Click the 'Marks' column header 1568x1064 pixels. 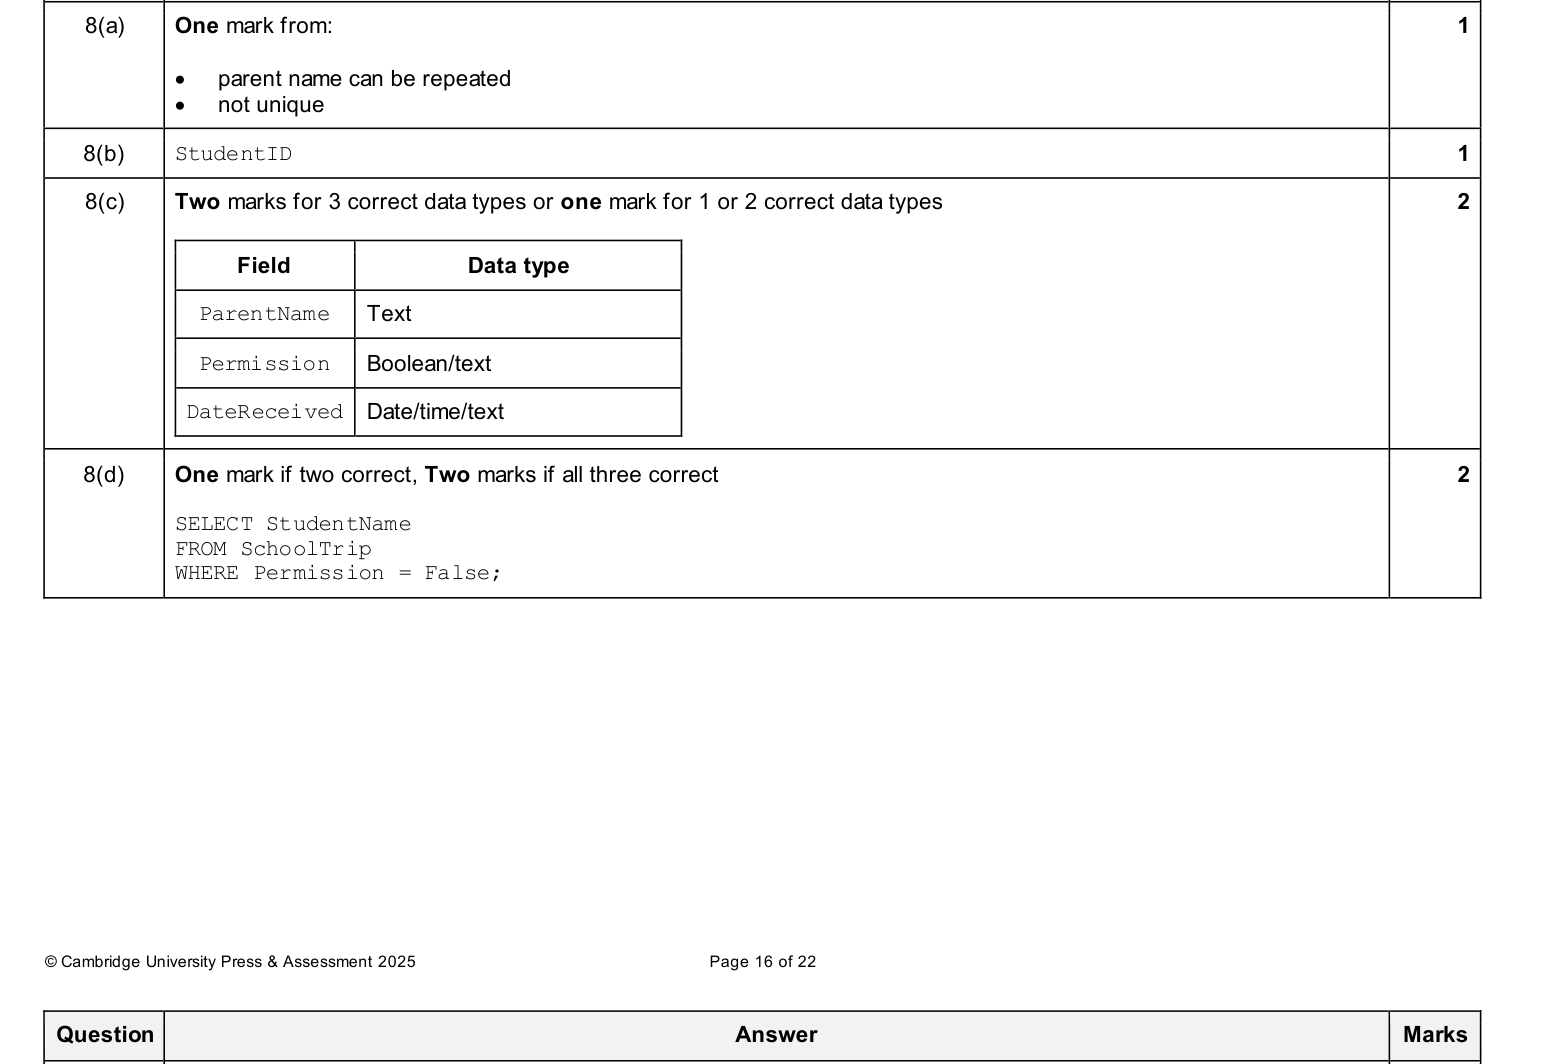(x=1435, y=1035)
